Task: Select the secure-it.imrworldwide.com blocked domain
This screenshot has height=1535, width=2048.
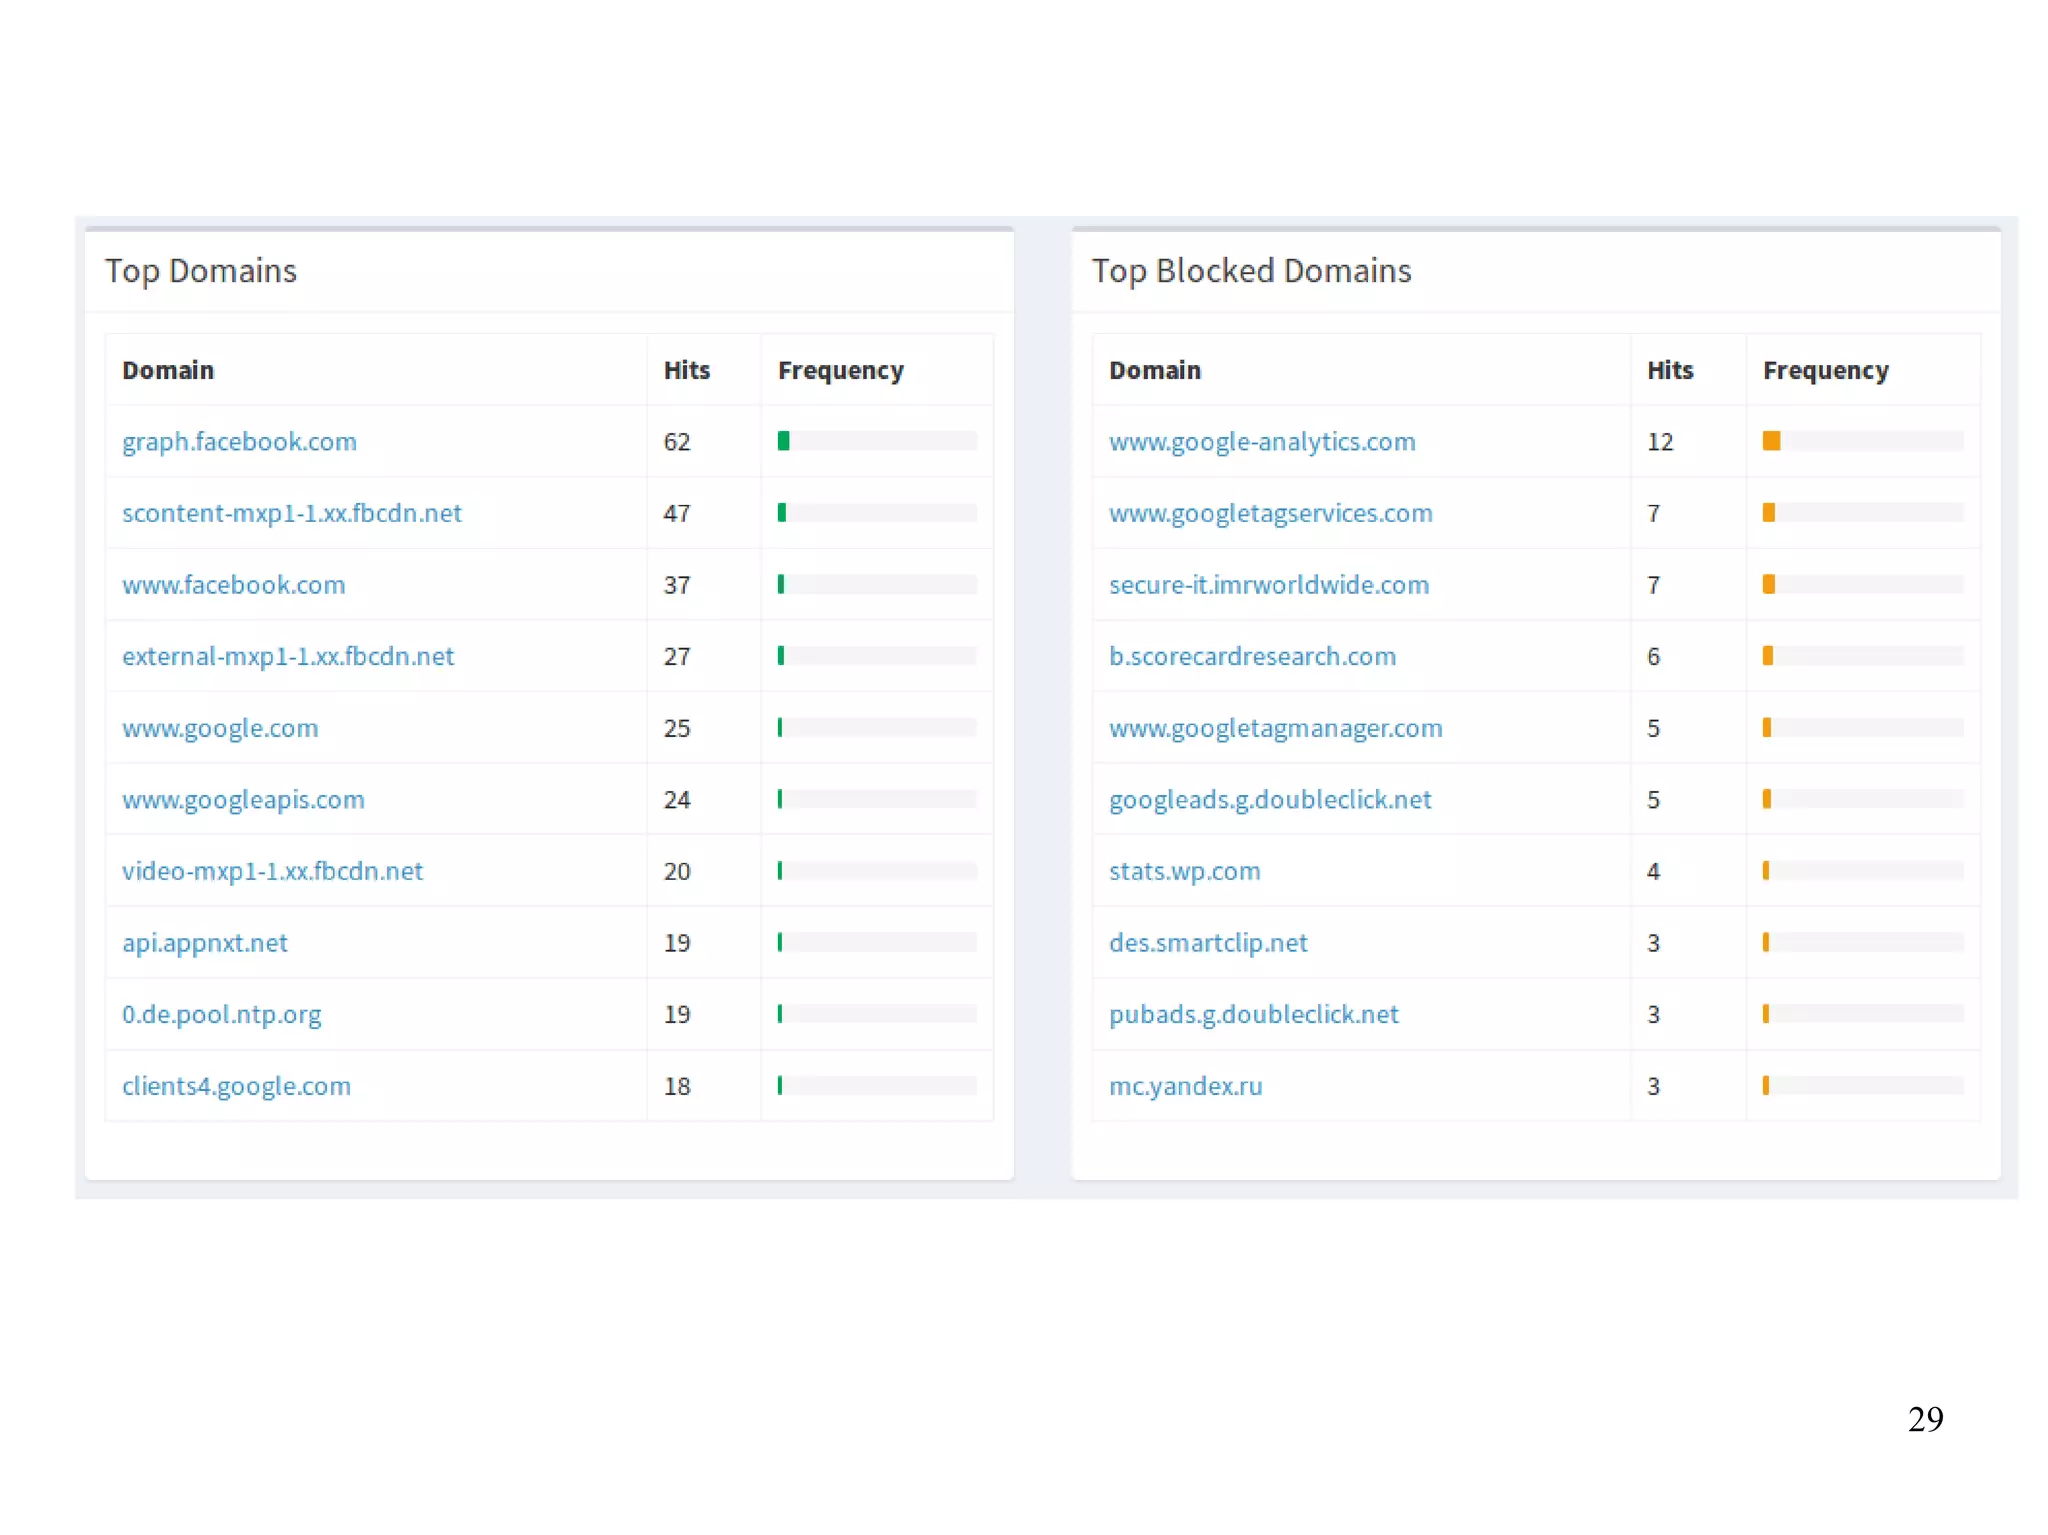Action: coord(1268,585)
